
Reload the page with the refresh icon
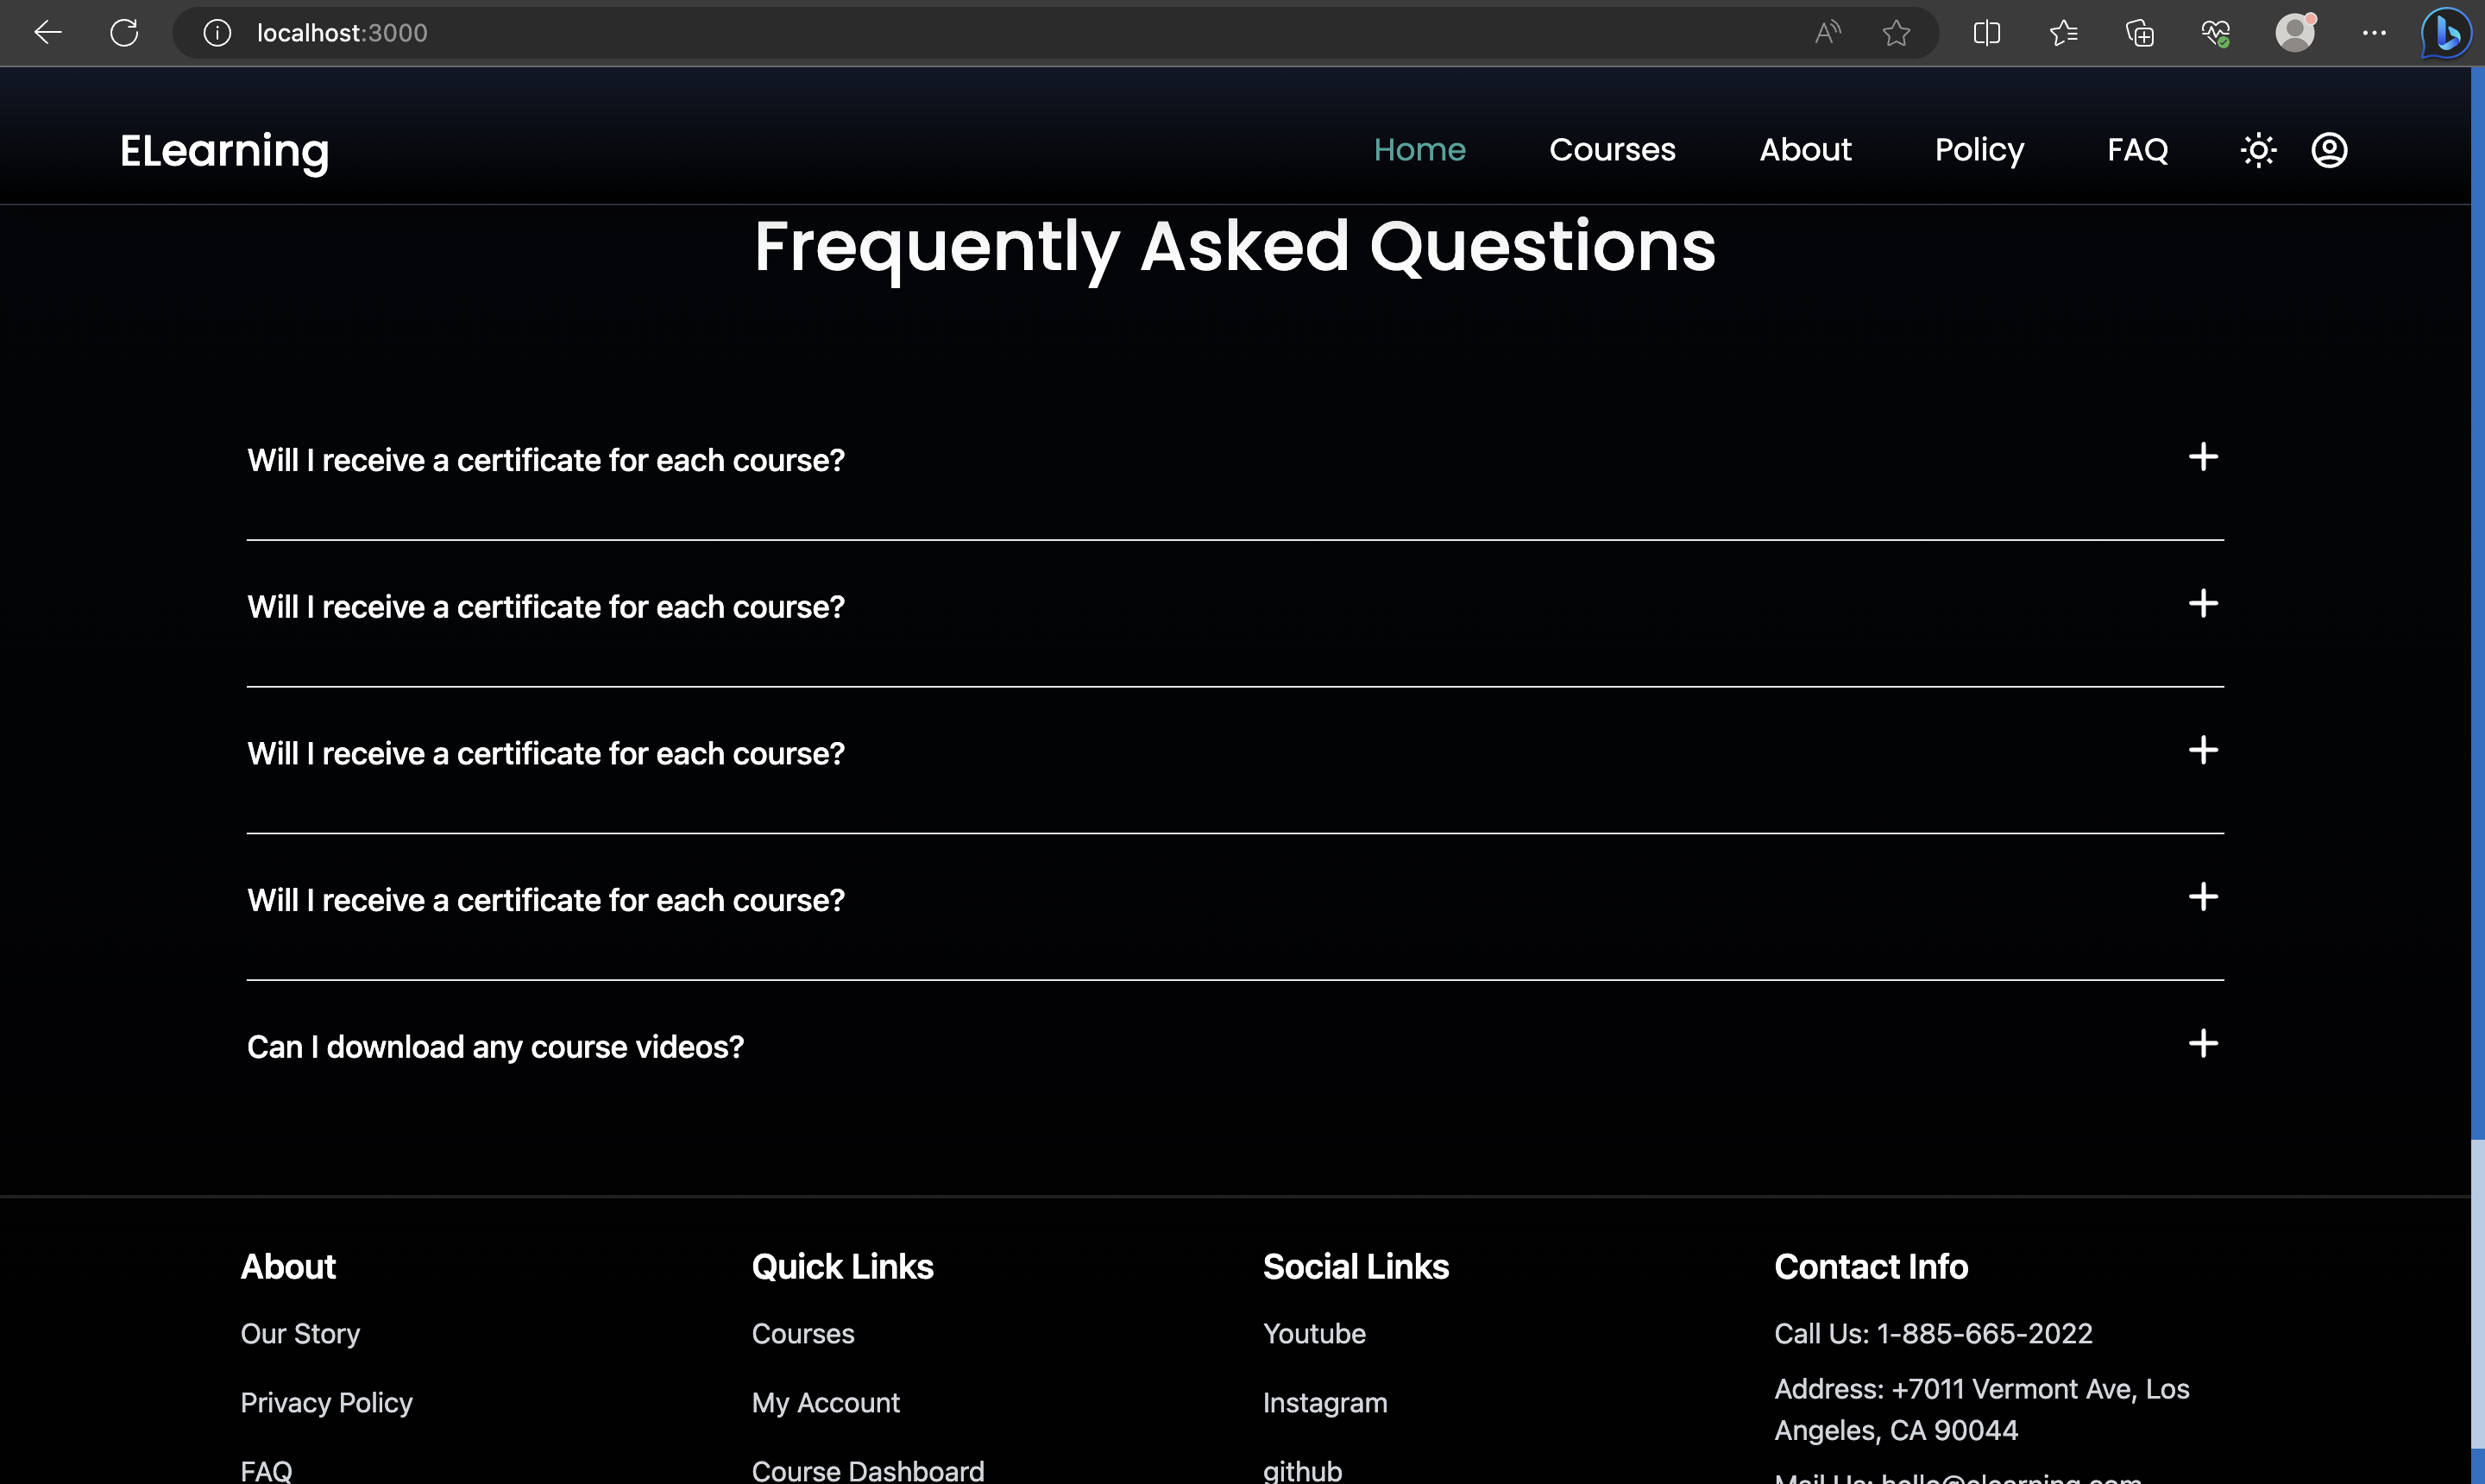124,33
